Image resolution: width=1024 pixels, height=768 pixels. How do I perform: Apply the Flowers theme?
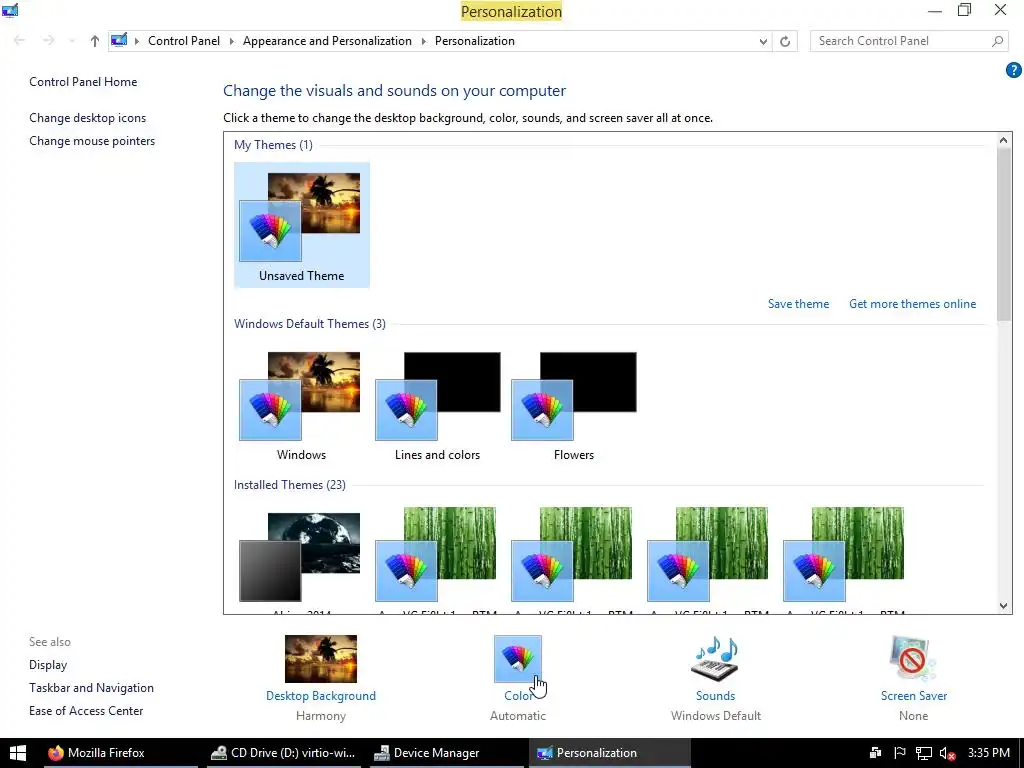tap(573, 405)
